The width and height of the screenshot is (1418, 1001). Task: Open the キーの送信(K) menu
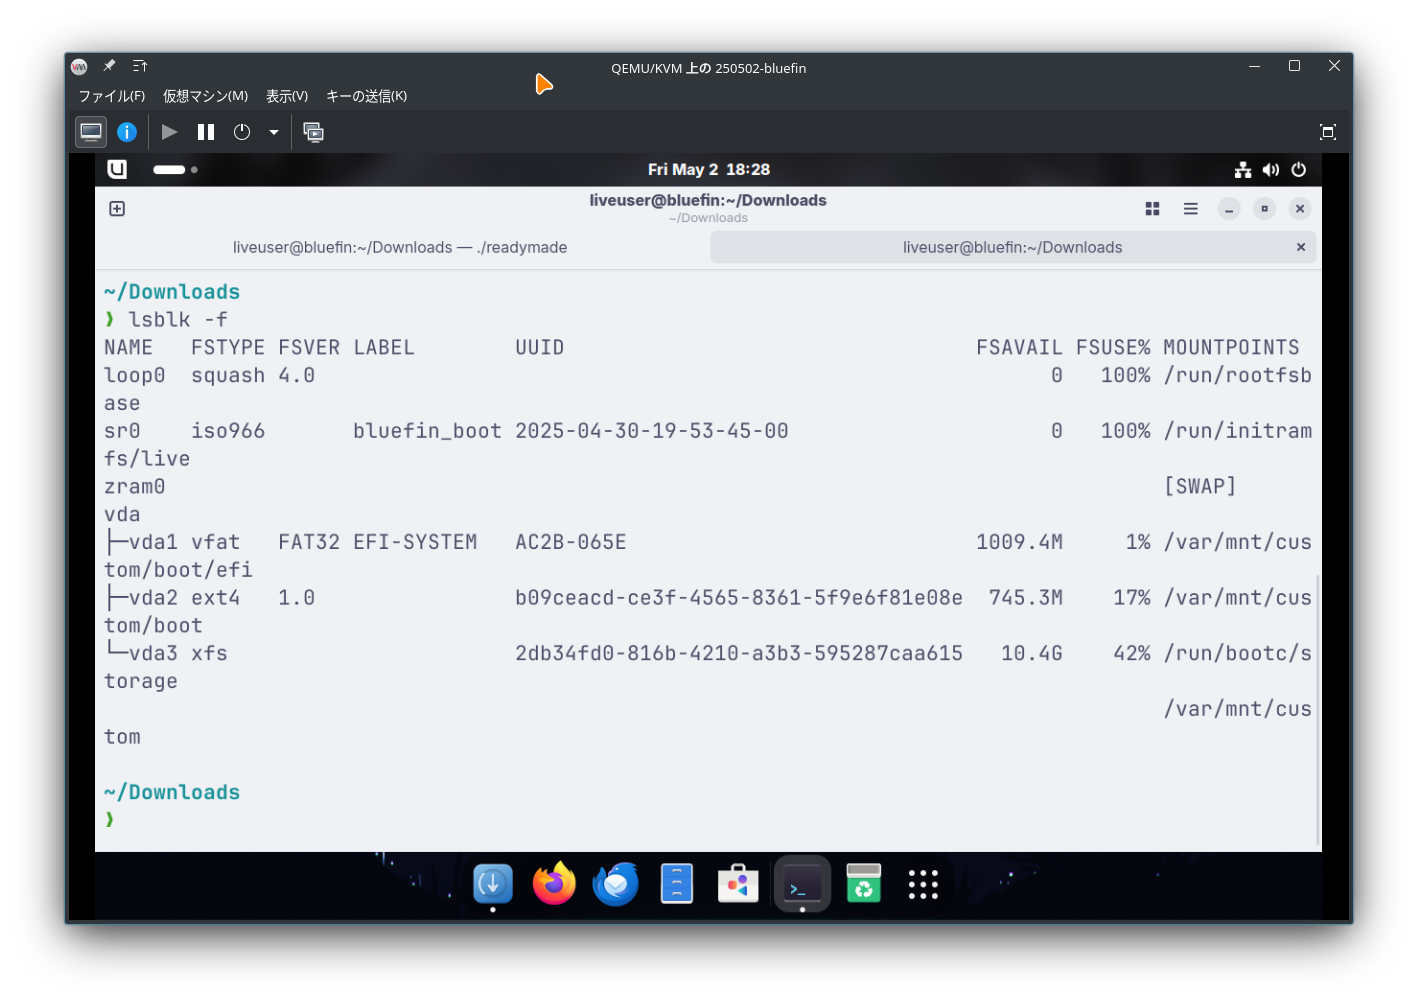tap(367, 96)
